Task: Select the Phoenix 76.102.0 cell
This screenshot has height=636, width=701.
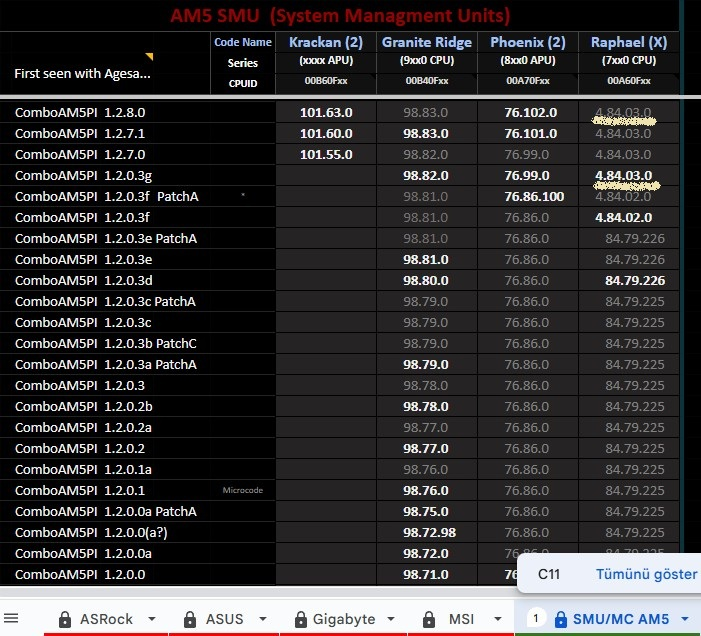Action: click(530, 112)
